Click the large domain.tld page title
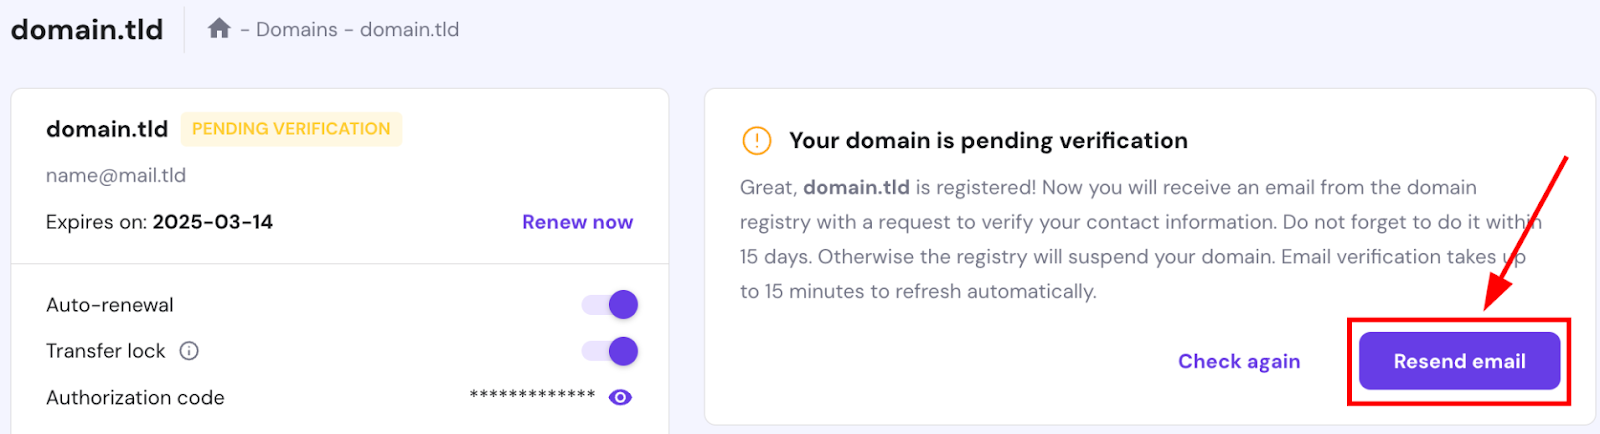Screen dimensions: 1600x434 (87, 30)
